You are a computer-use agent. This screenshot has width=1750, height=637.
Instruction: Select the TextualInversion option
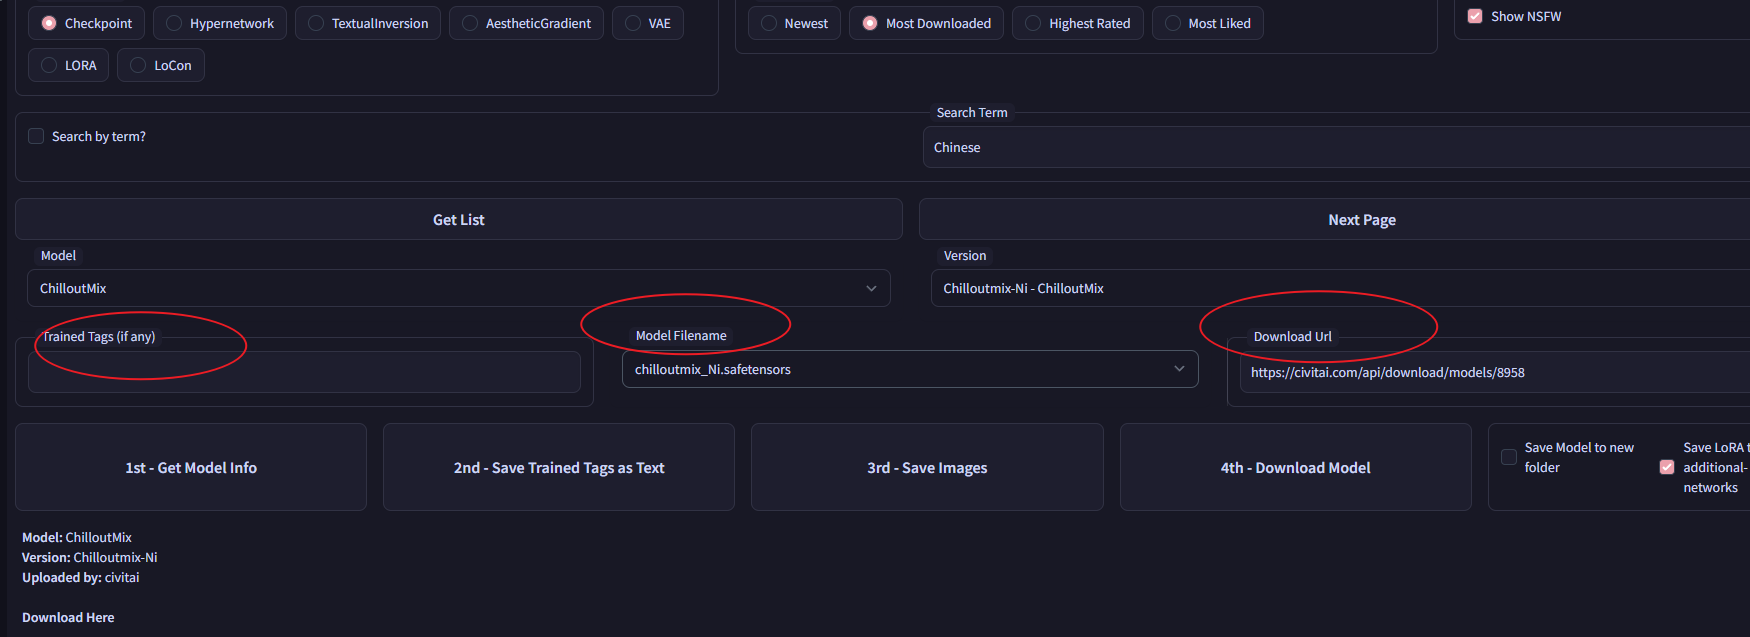tap(316, 23)
